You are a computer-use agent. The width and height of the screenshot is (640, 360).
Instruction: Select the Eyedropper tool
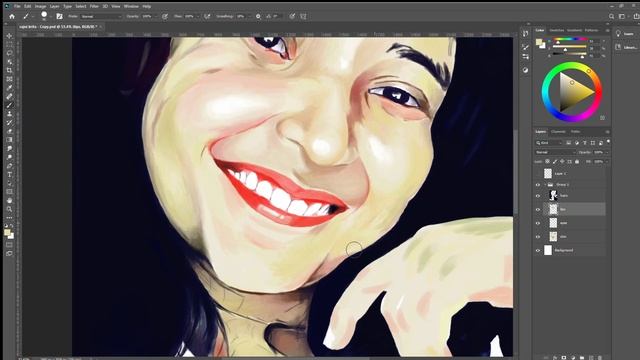tap(9, 88)
